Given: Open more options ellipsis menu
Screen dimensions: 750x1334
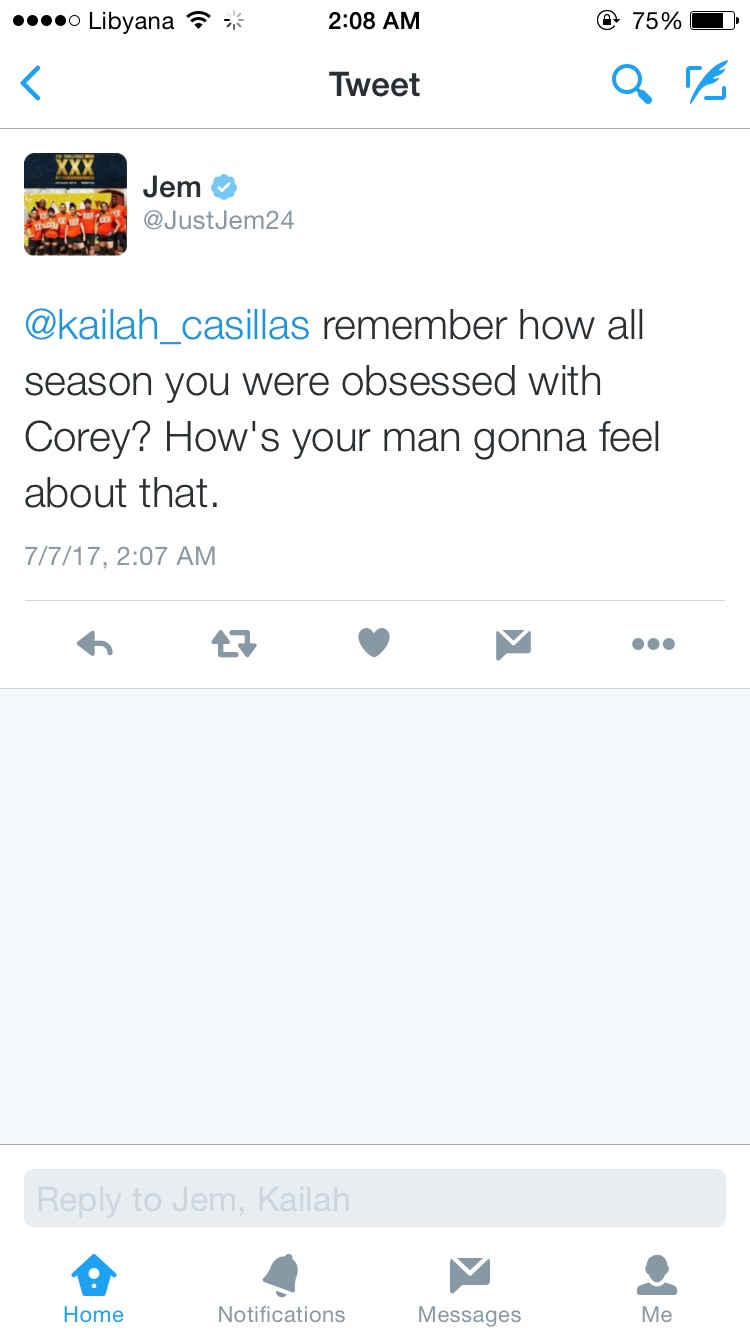Looking at the screenshot, I should coord(653,644).
